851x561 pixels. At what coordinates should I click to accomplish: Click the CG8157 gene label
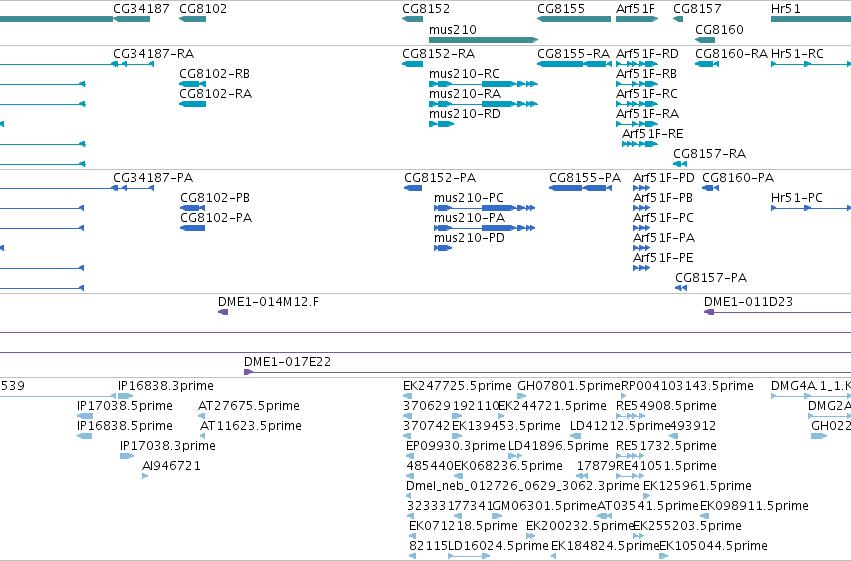tap(697, 9)
